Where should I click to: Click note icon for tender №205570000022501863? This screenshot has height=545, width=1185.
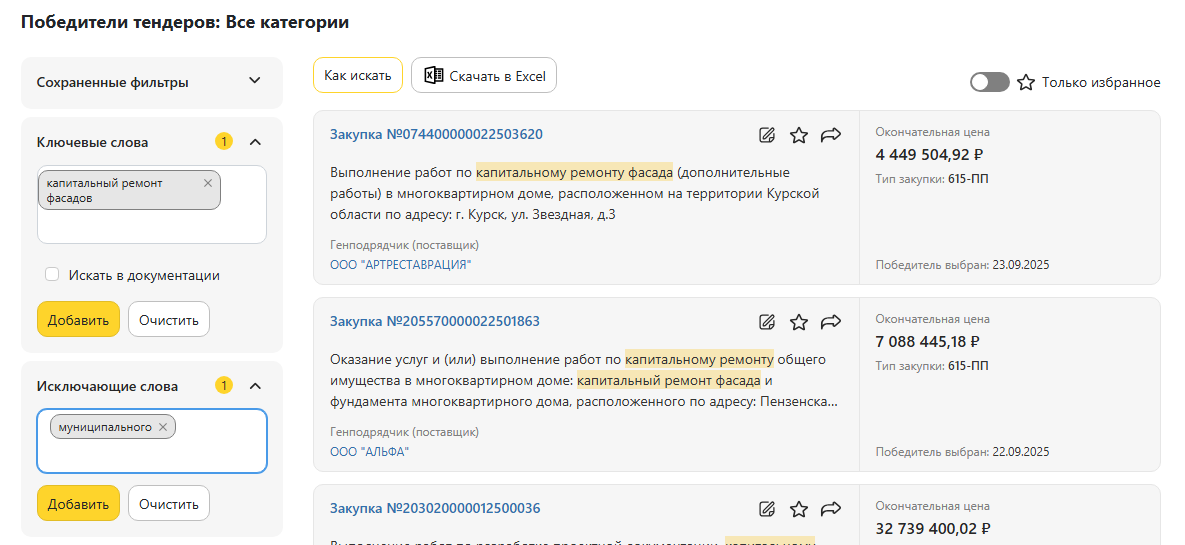767,322
